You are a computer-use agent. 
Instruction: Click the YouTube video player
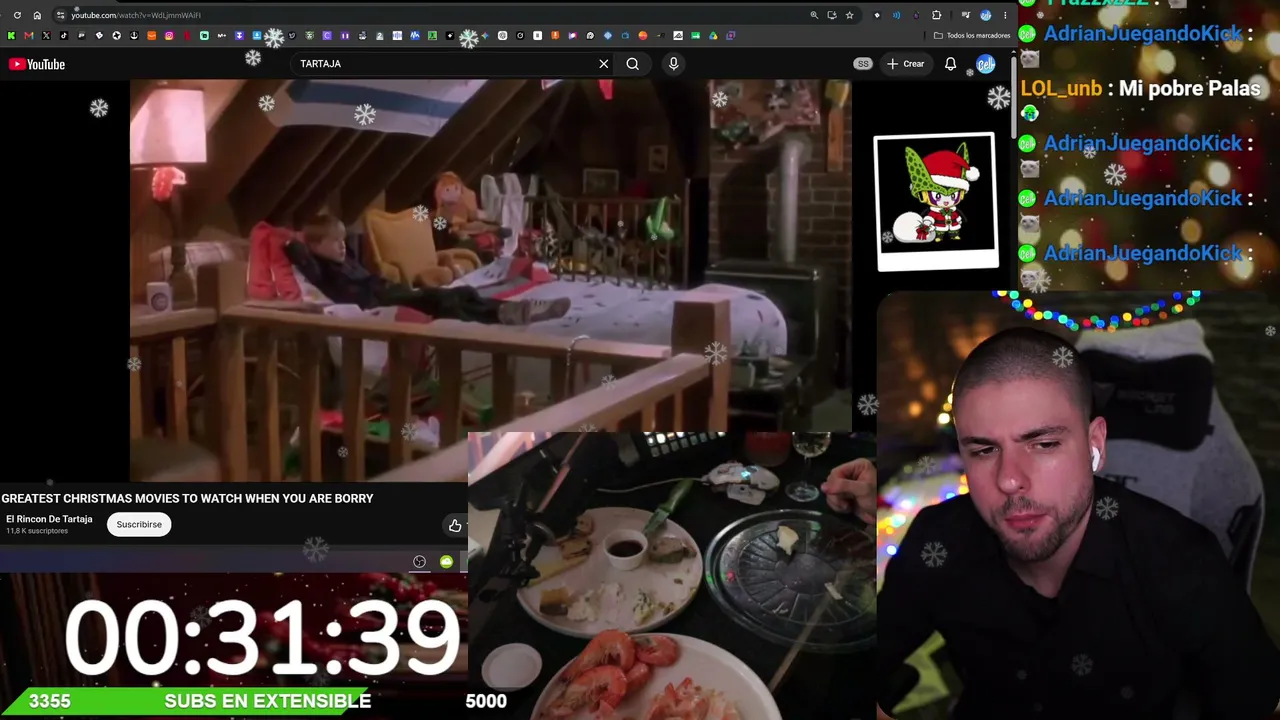click(x=490, y=280)
